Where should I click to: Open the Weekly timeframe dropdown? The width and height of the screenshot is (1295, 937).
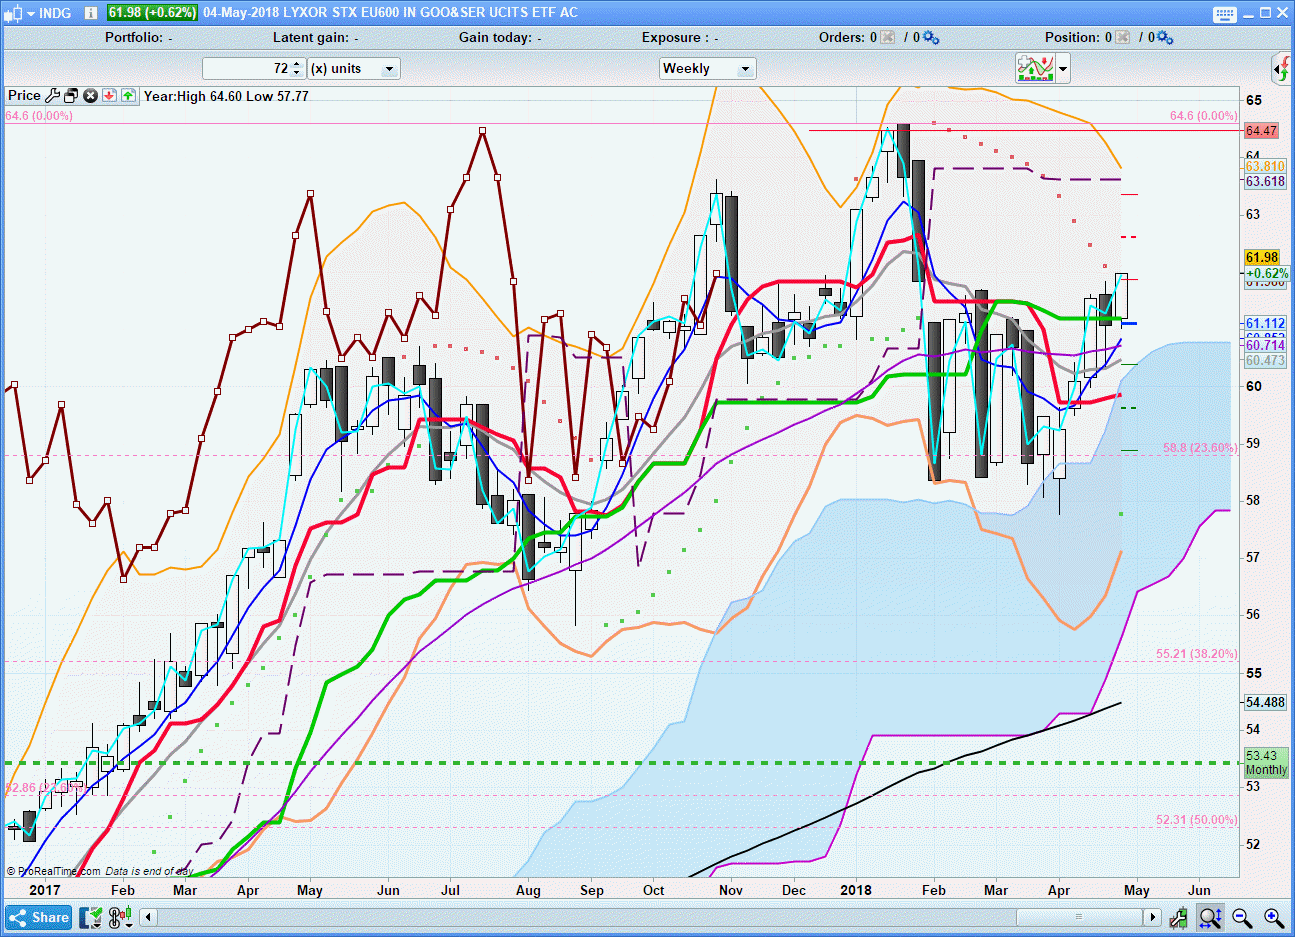coord(708,69)
